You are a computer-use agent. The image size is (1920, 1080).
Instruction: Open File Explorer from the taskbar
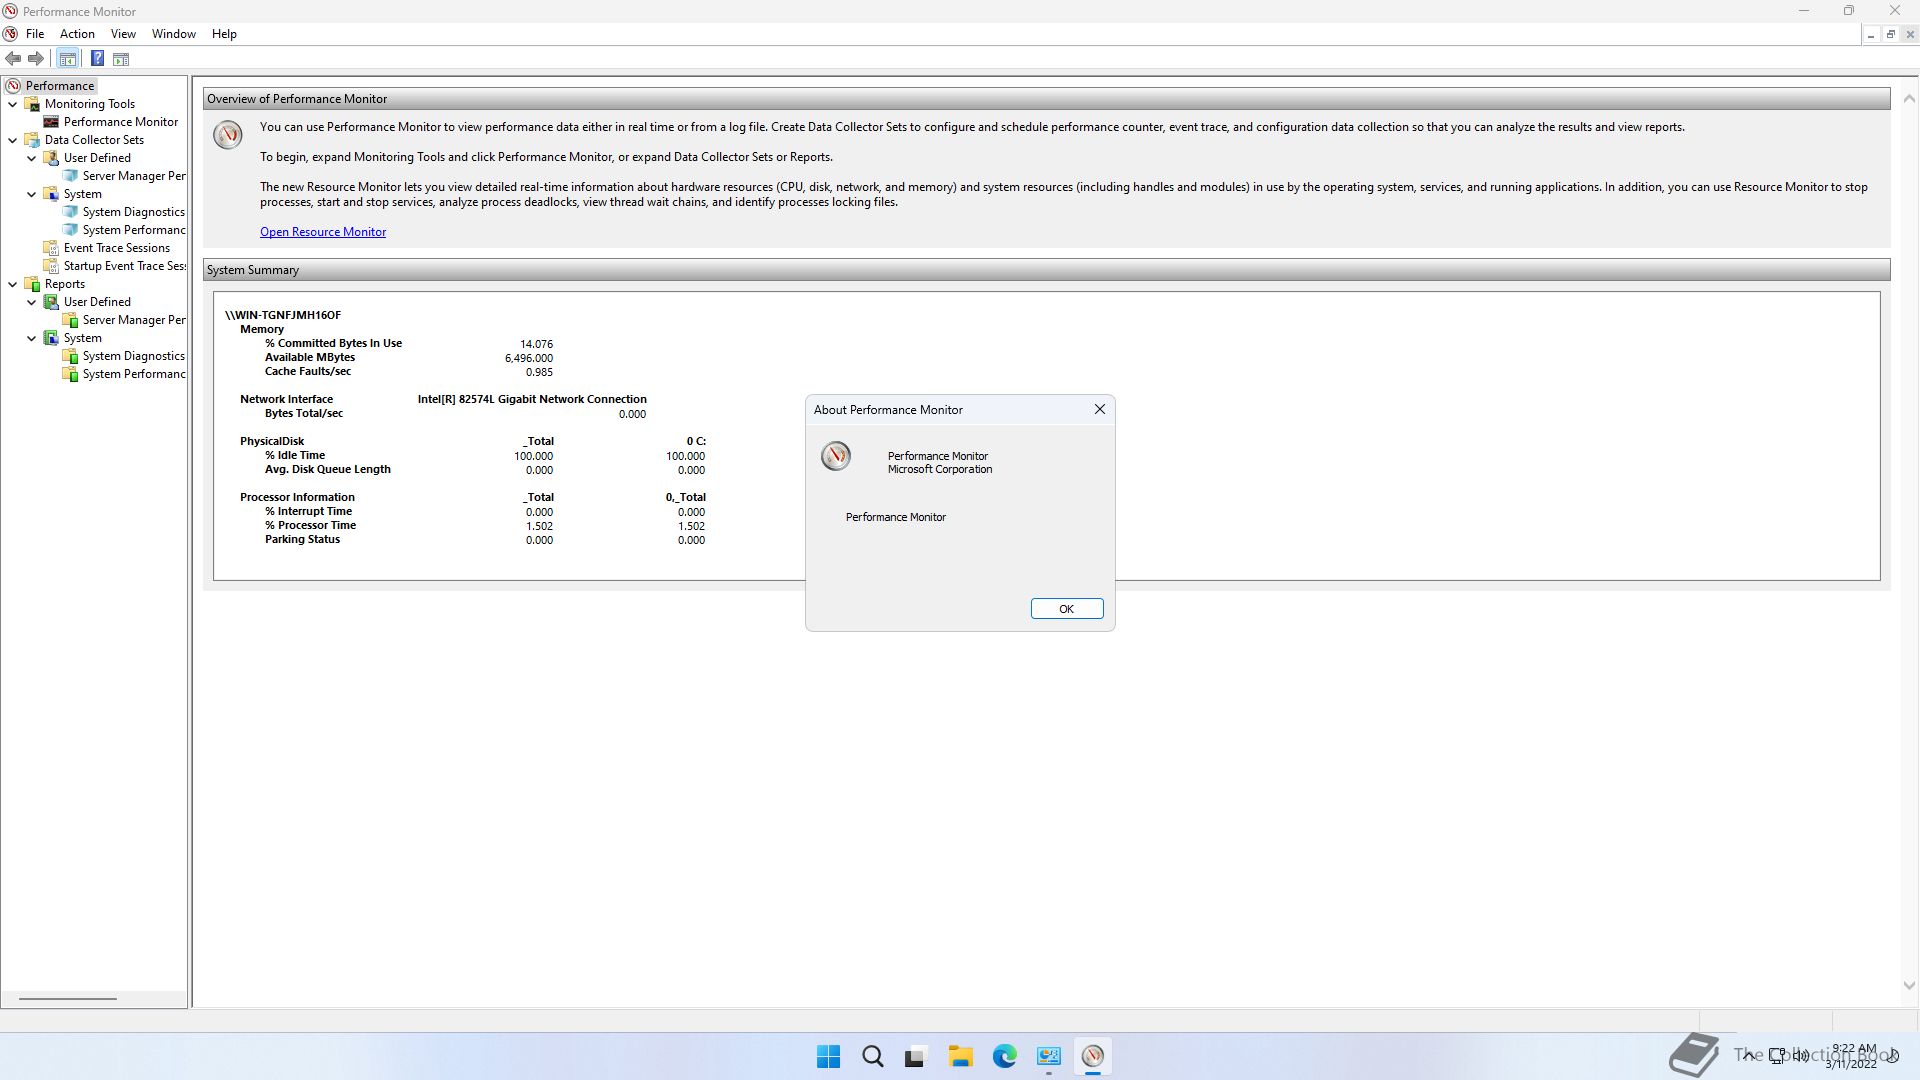point(960,1056)
